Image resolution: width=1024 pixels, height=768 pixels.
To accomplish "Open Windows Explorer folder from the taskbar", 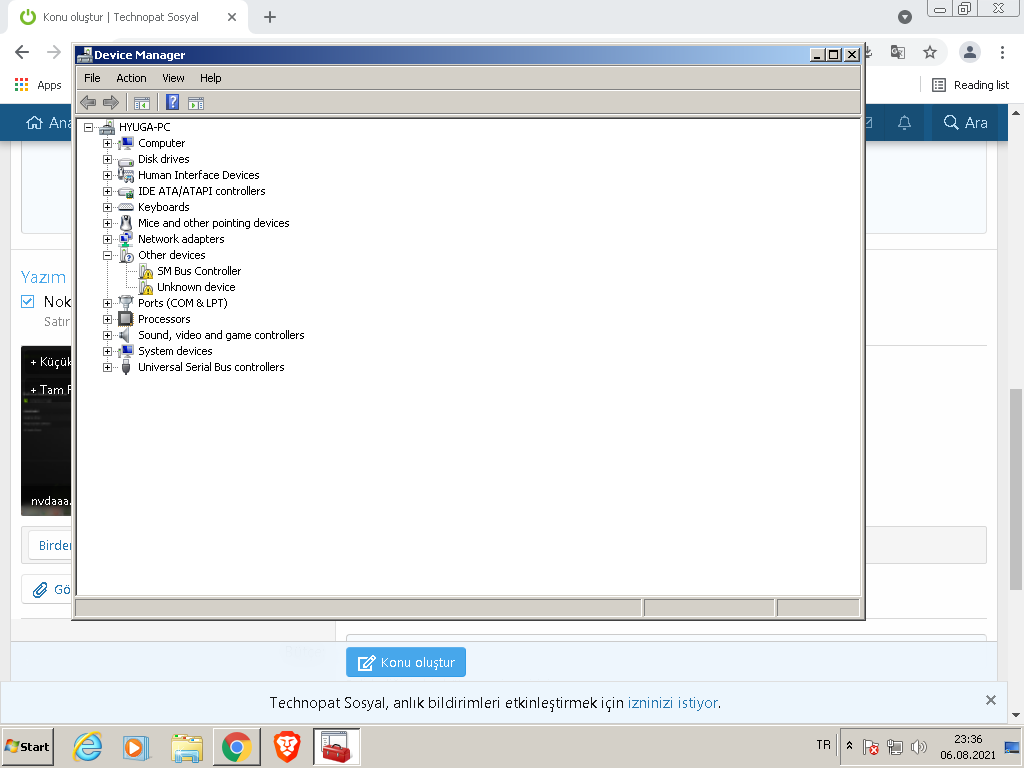I will tap(187, 747).
